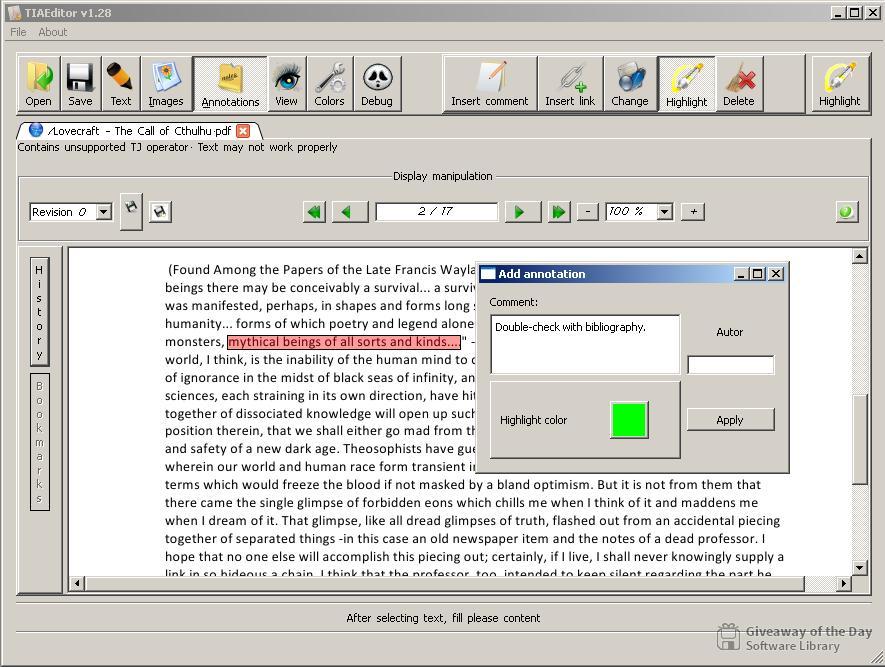Click the horizontal scrollbar thumb of the document
The image size is (885, 667).
coord(445,583)
